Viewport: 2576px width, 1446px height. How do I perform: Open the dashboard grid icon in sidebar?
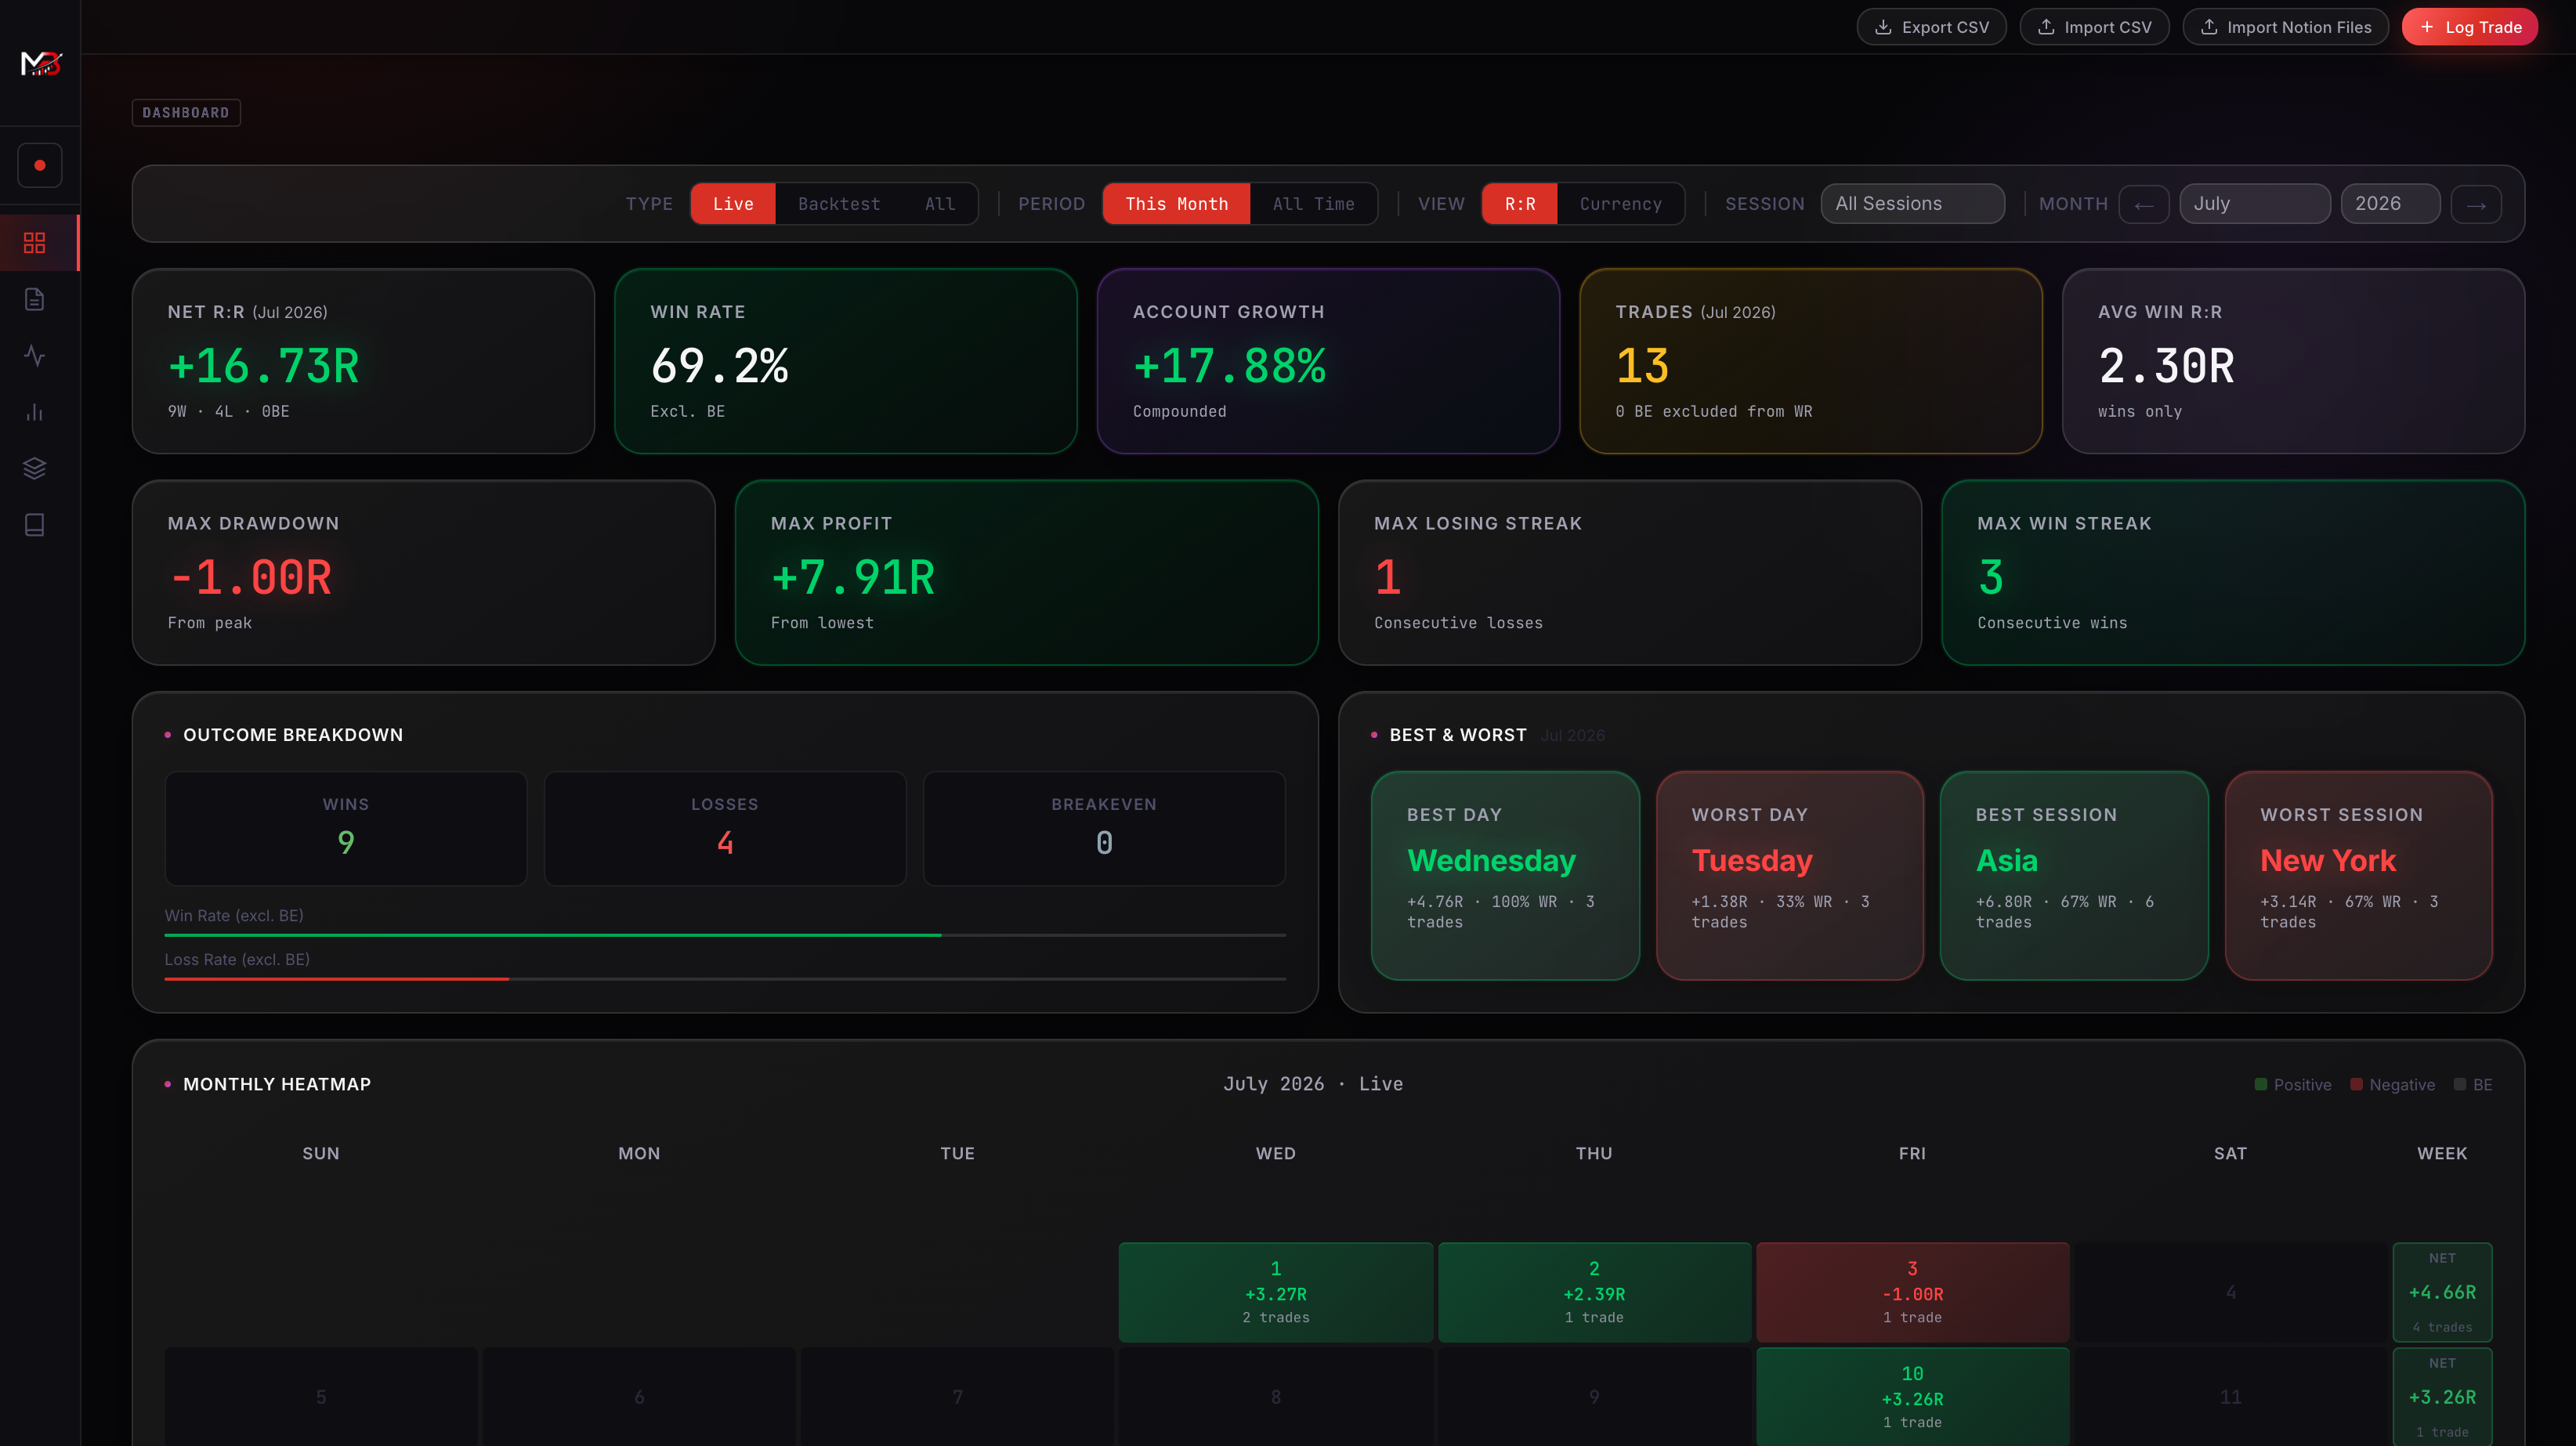pos(35,243)
